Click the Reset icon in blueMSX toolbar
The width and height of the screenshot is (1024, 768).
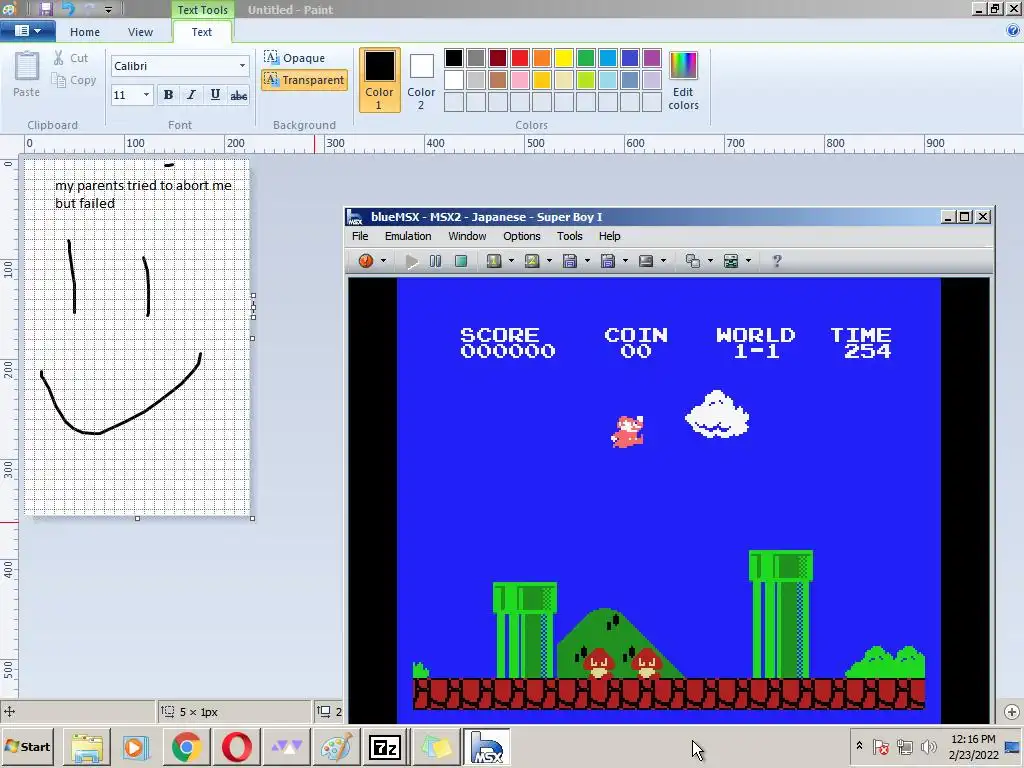pos(366,261)
